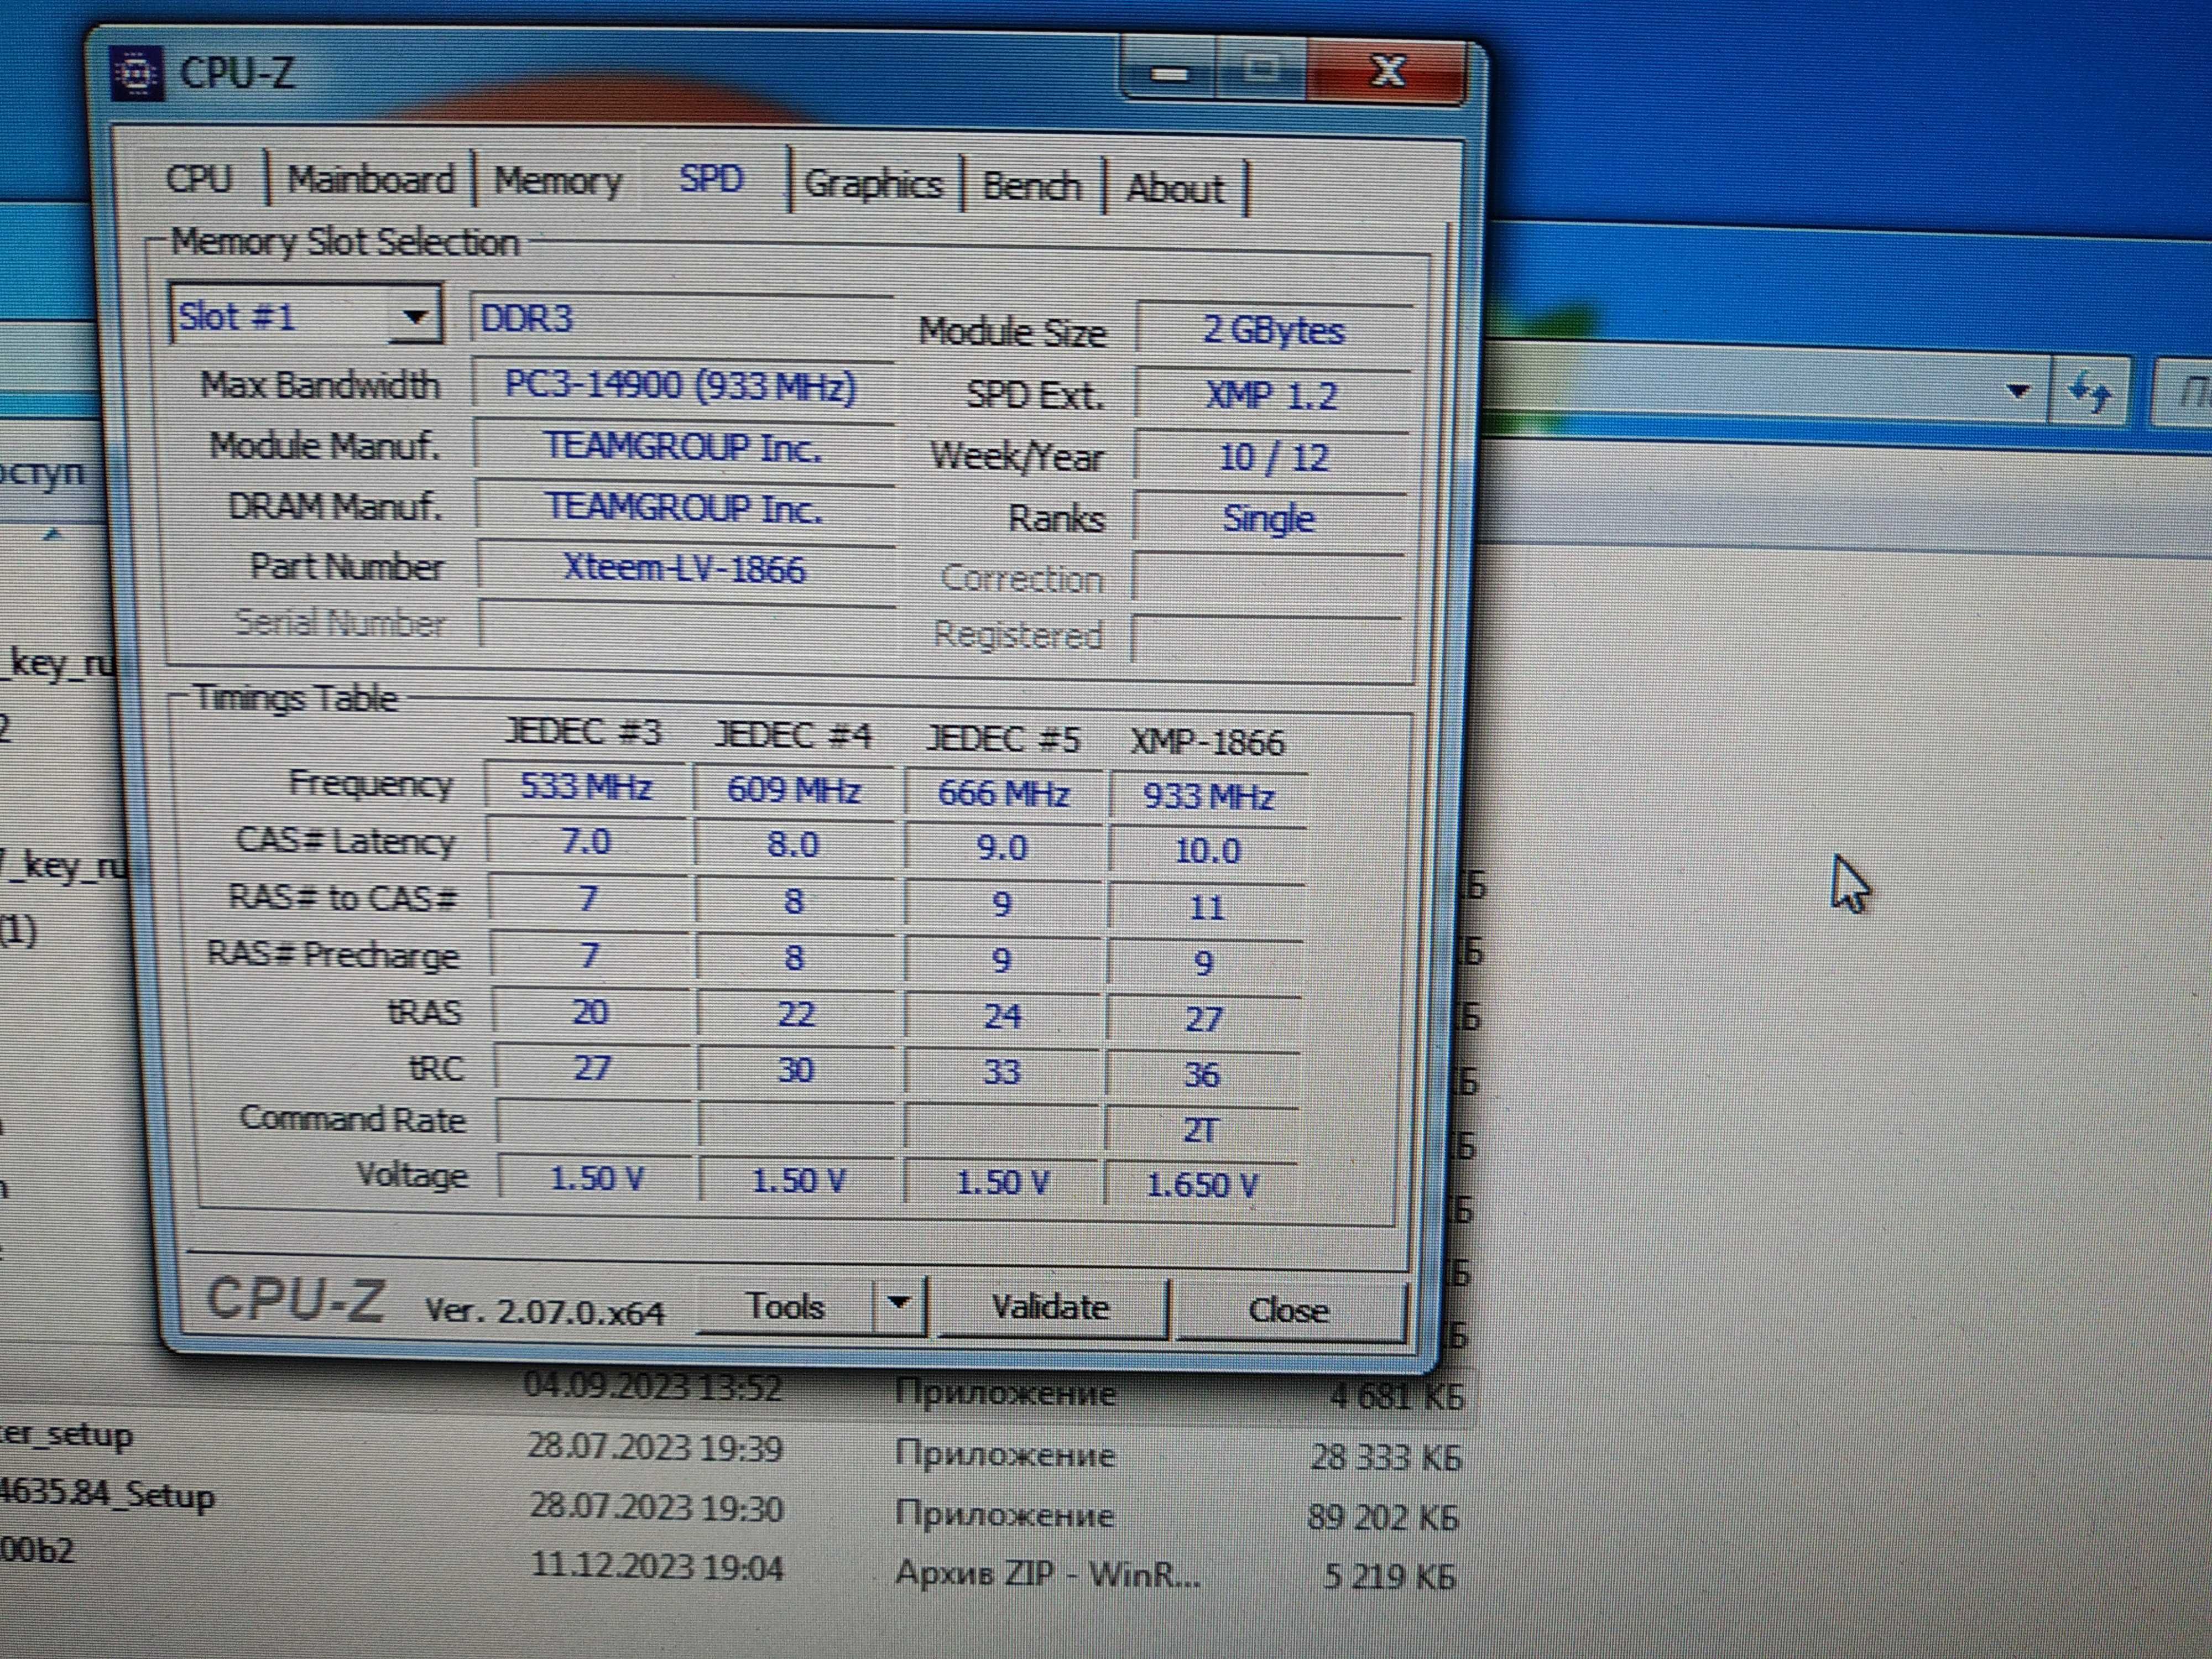Click the 89 202 КБ file size entry
Screen dimensions: 2212x1659
click(1383, 1518)
